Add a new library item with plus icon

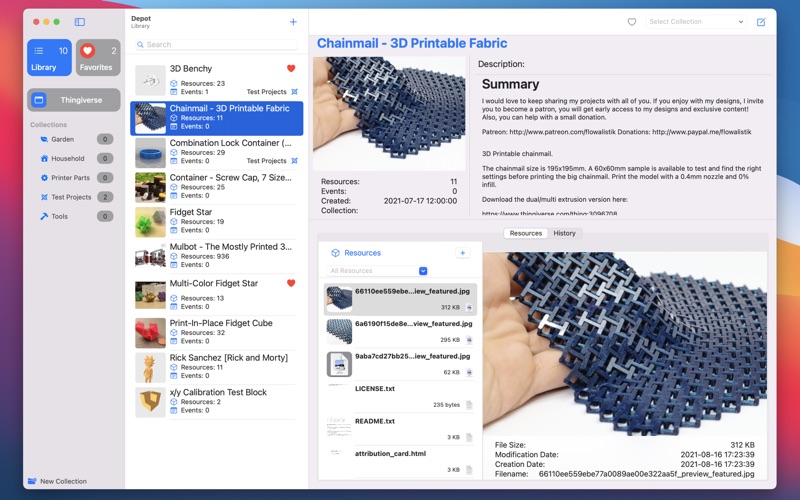coord(293,22)
